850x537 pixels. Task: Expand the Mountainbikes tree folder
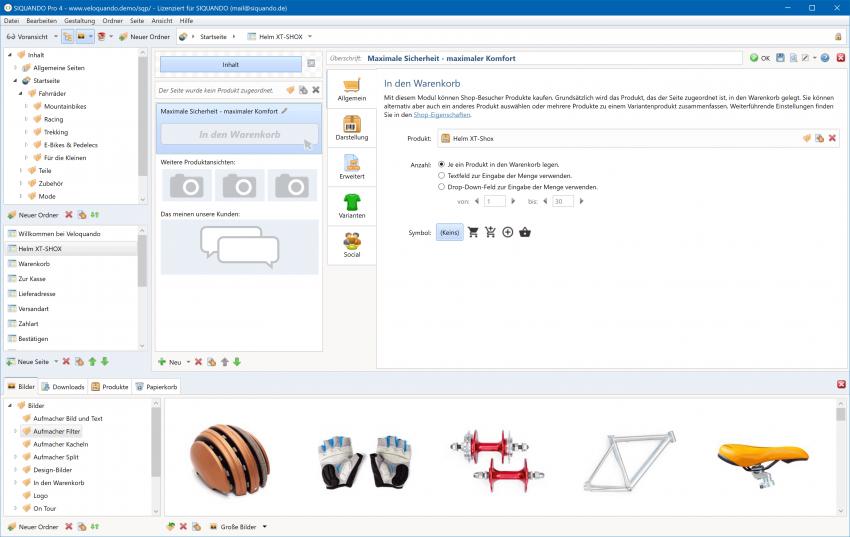26,105
